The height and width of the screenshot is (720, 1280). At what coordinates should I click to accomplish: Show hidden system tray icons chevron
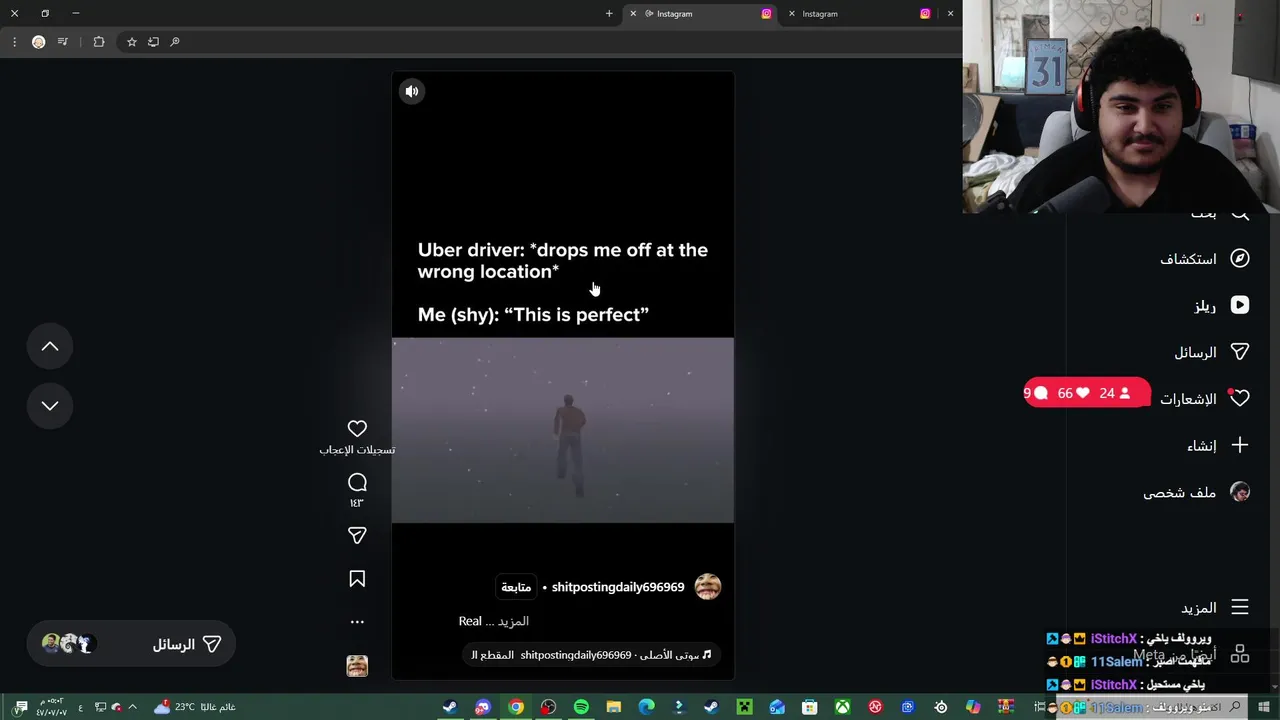(x=132, y=707)
